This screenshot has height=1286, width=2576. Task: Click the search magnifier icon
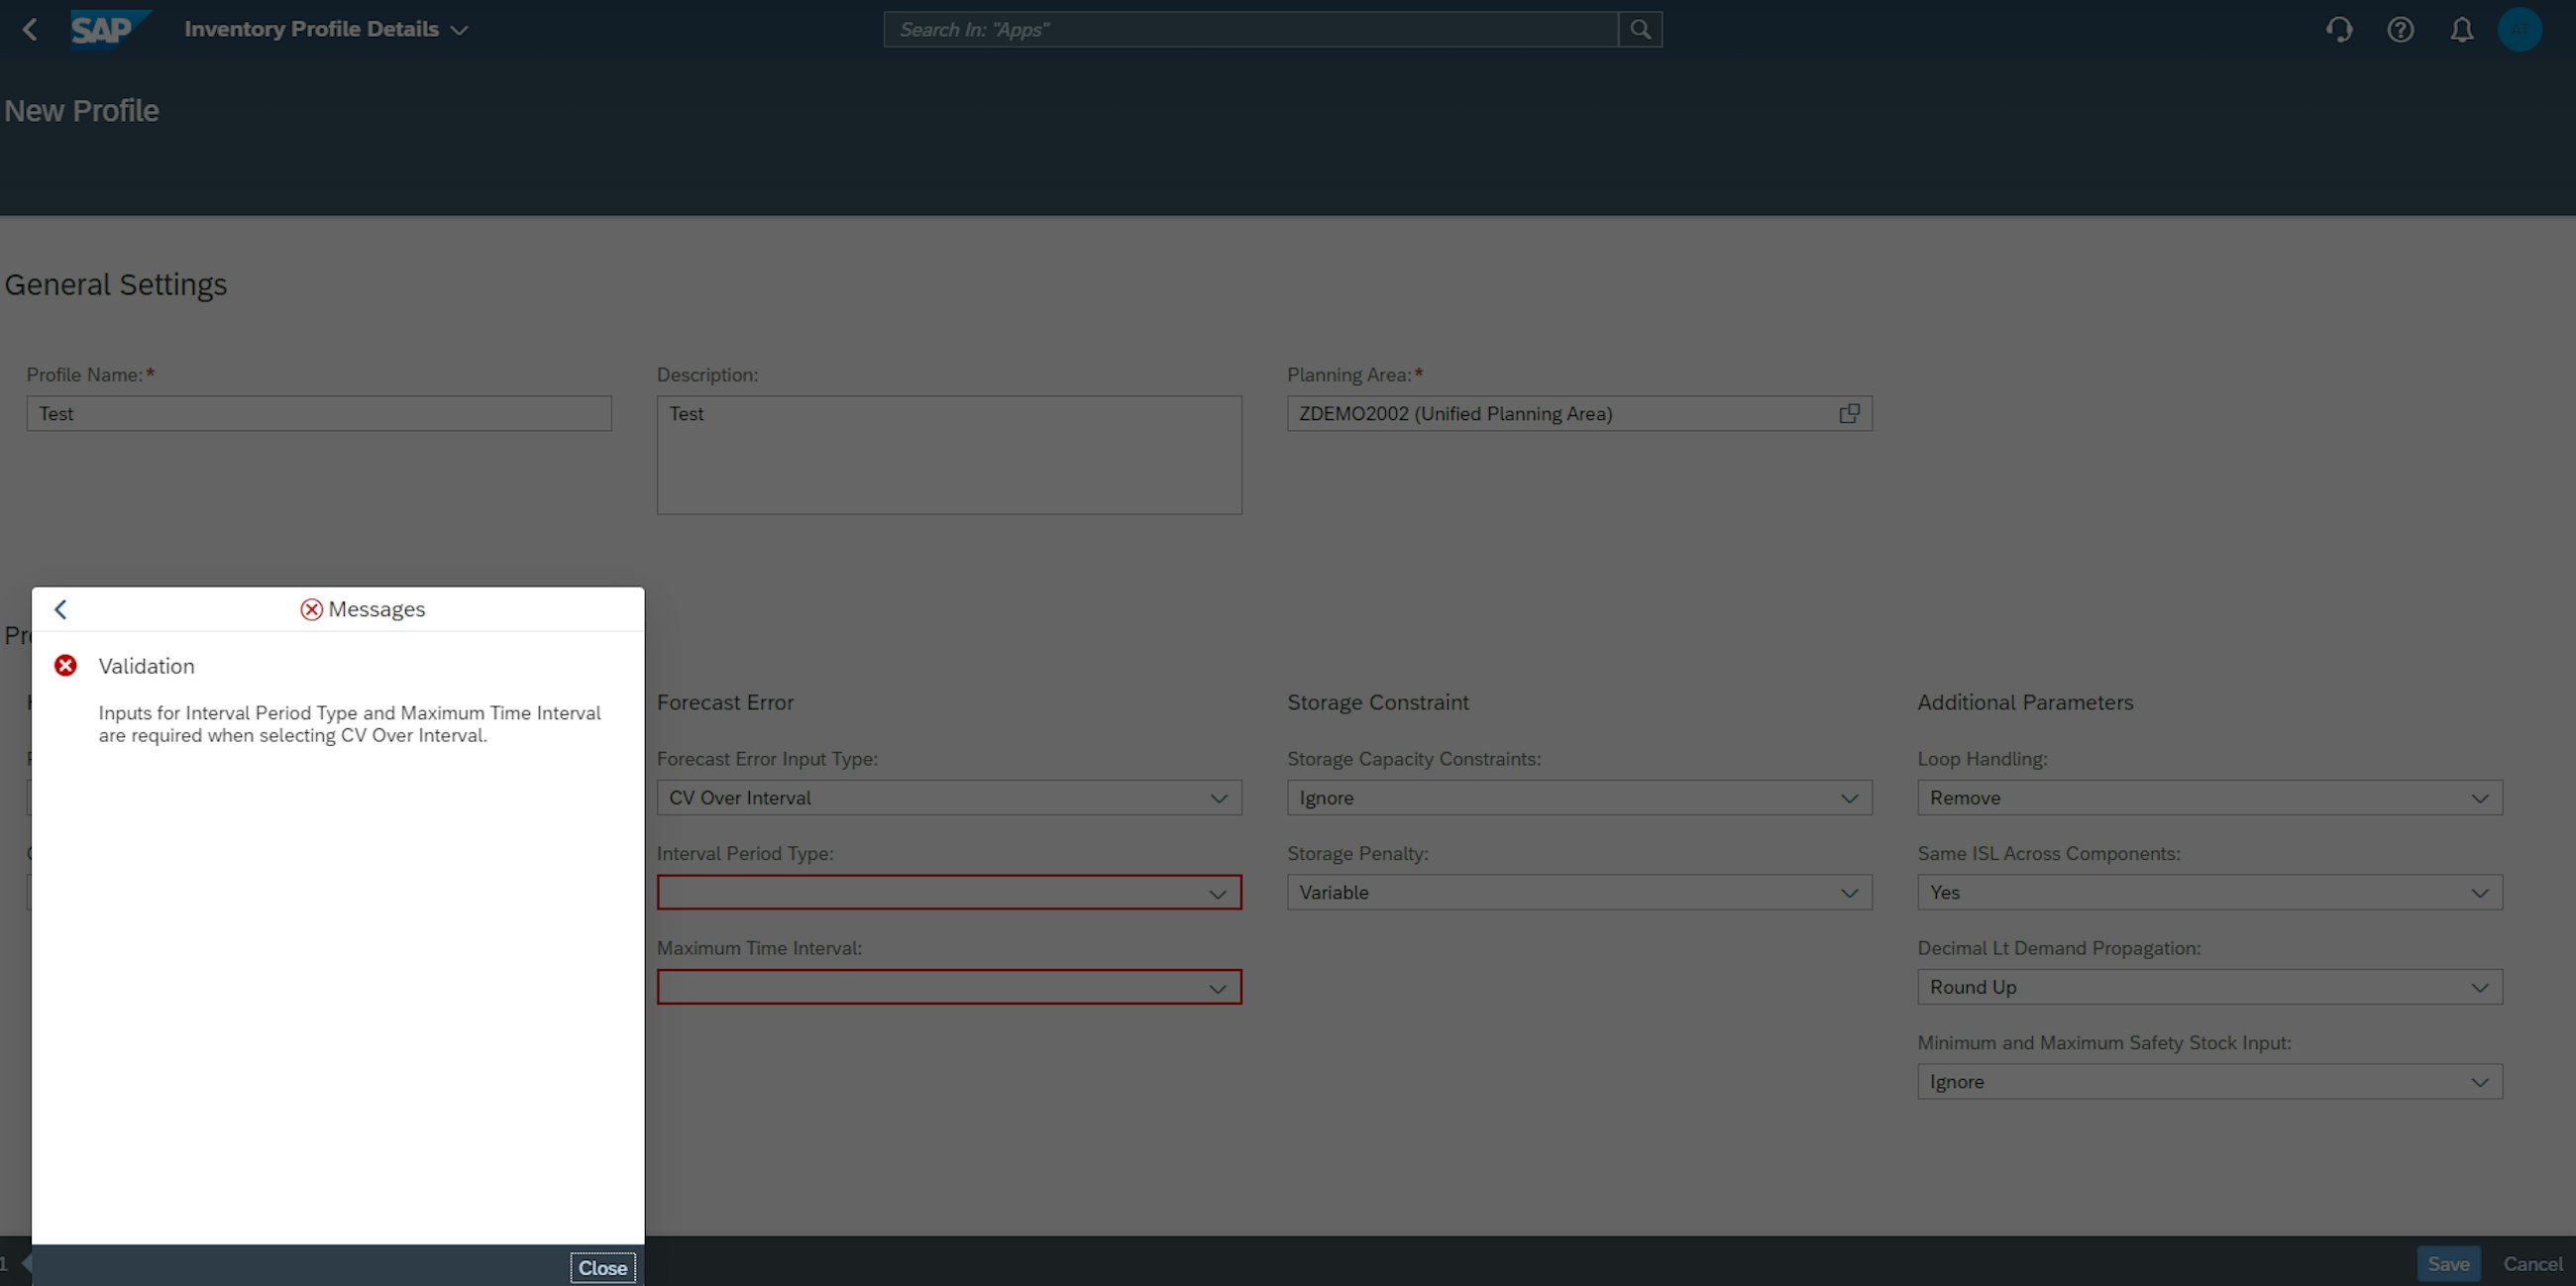pos(1640,30)
